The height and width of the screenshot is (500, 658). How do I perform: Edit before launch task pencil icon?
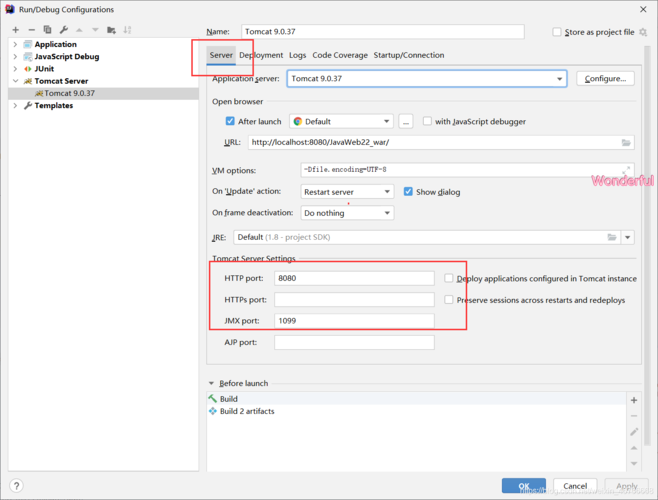[634, 432]
